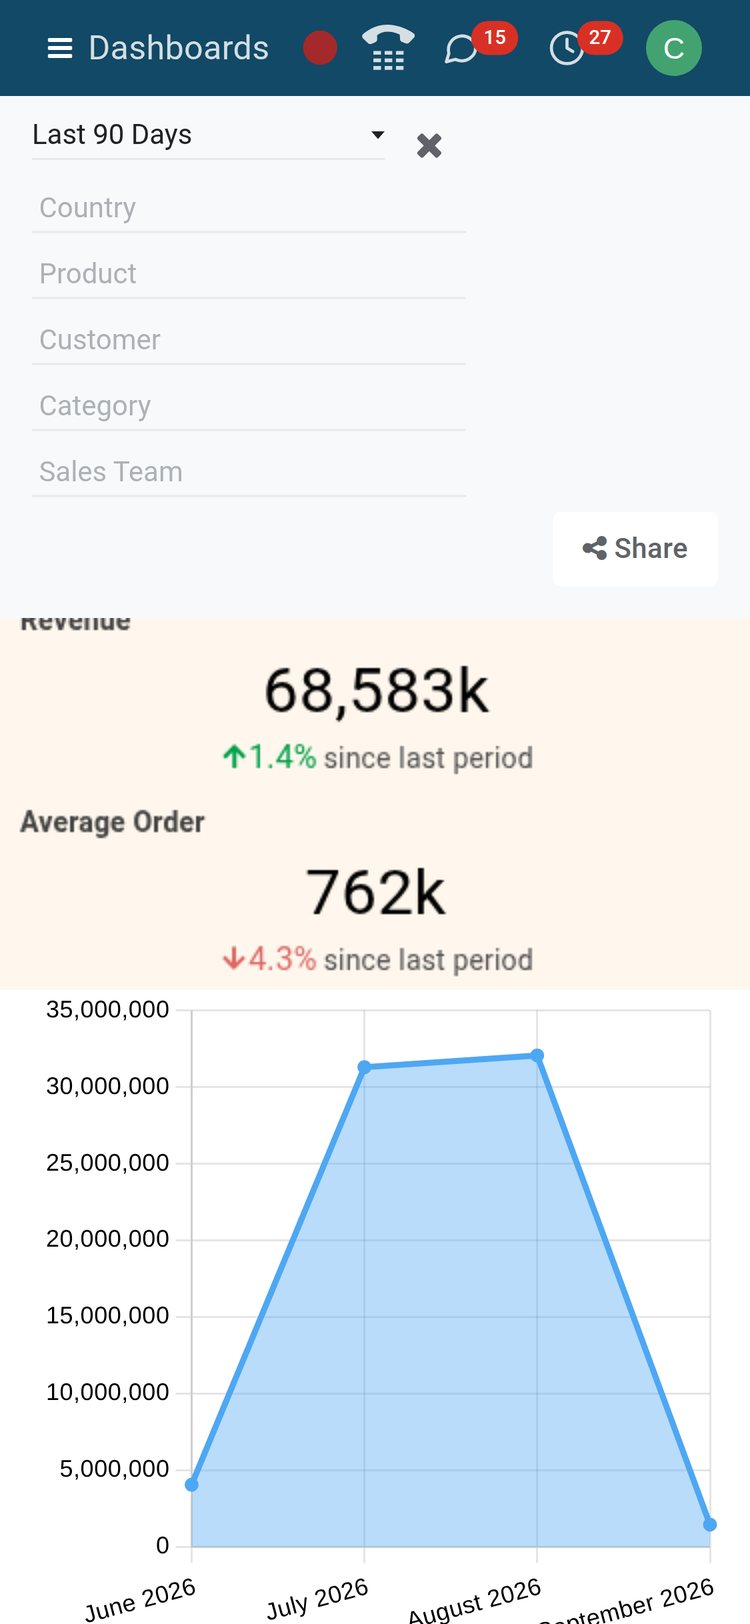Open the hamburger menu beside Dashboards
750x1624 pixels.
pos(60,48)
